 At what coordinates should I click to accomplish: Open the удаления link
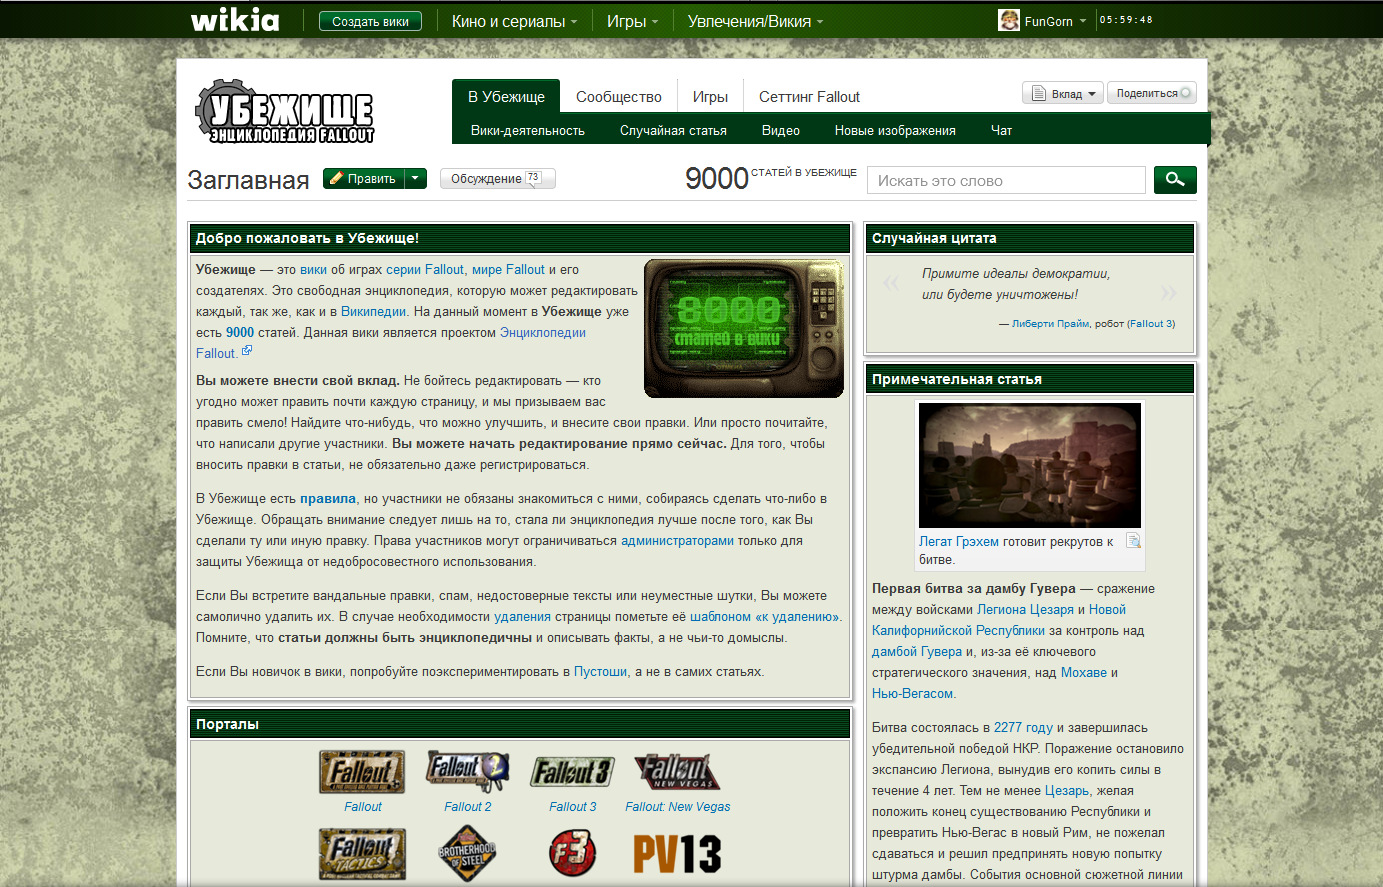click(522, 616)
